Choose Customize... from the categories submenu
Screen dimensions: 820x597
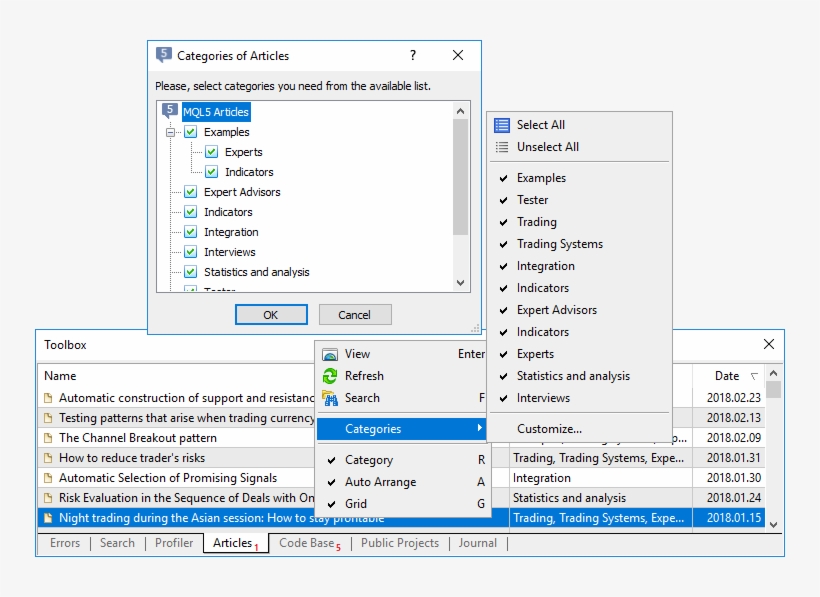[549, 429]
